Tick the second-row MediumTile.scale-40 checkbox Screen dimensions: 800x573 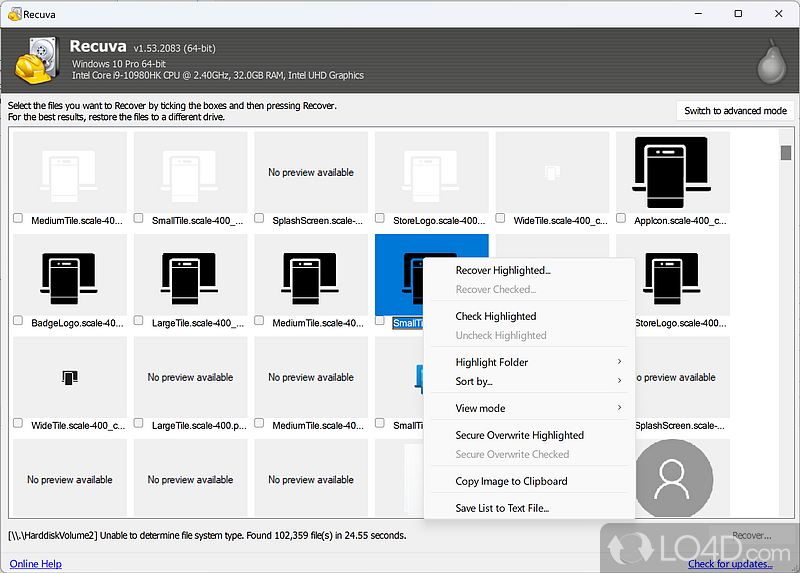(259, 320)
